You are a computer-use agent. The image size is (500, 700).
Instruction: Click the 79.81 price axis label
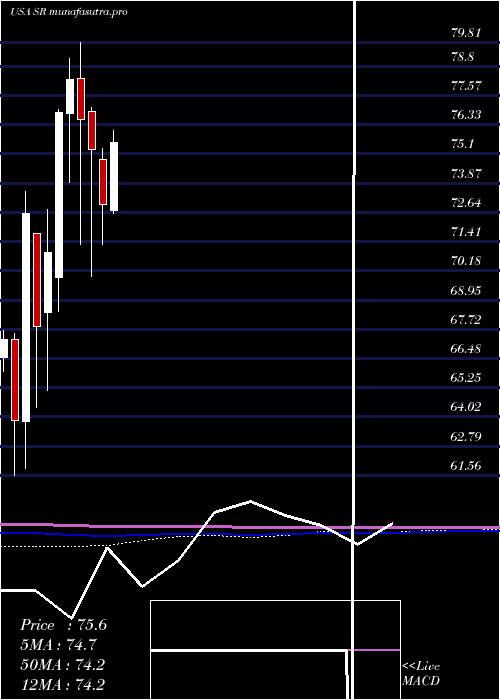coord(466,33)
